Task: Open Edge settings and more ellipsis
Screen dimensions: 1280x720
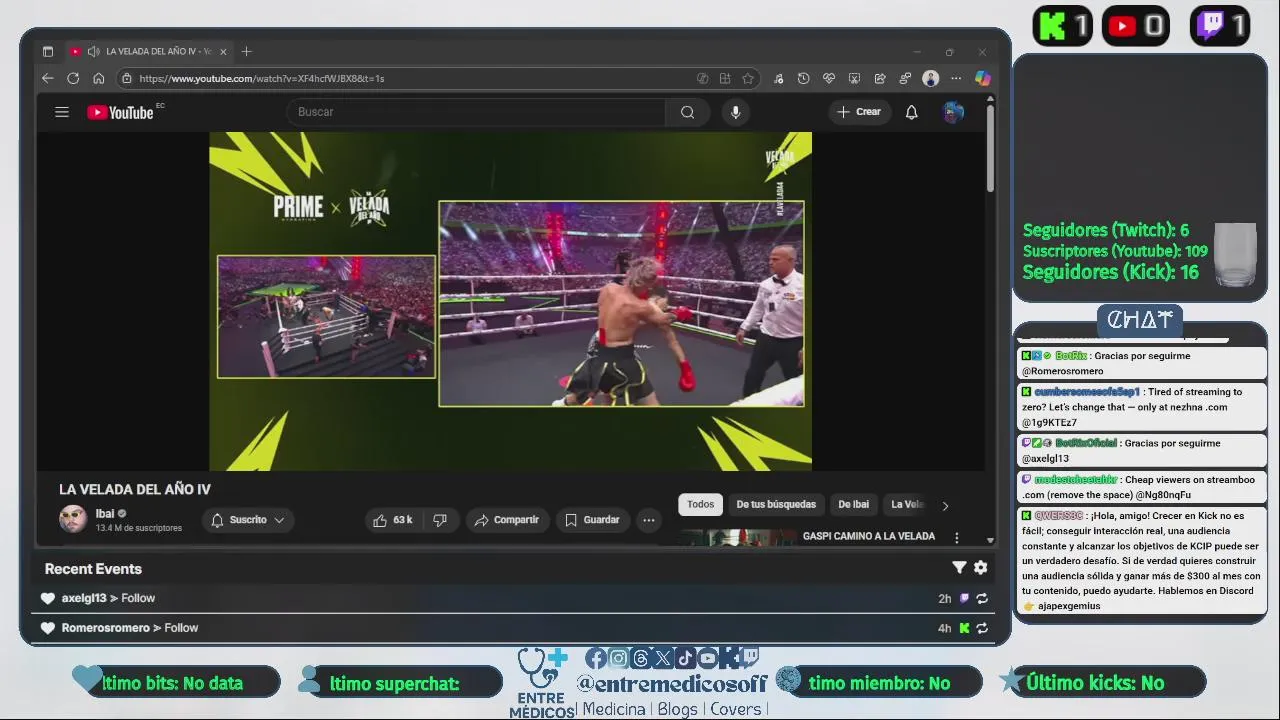Action: 956,78
